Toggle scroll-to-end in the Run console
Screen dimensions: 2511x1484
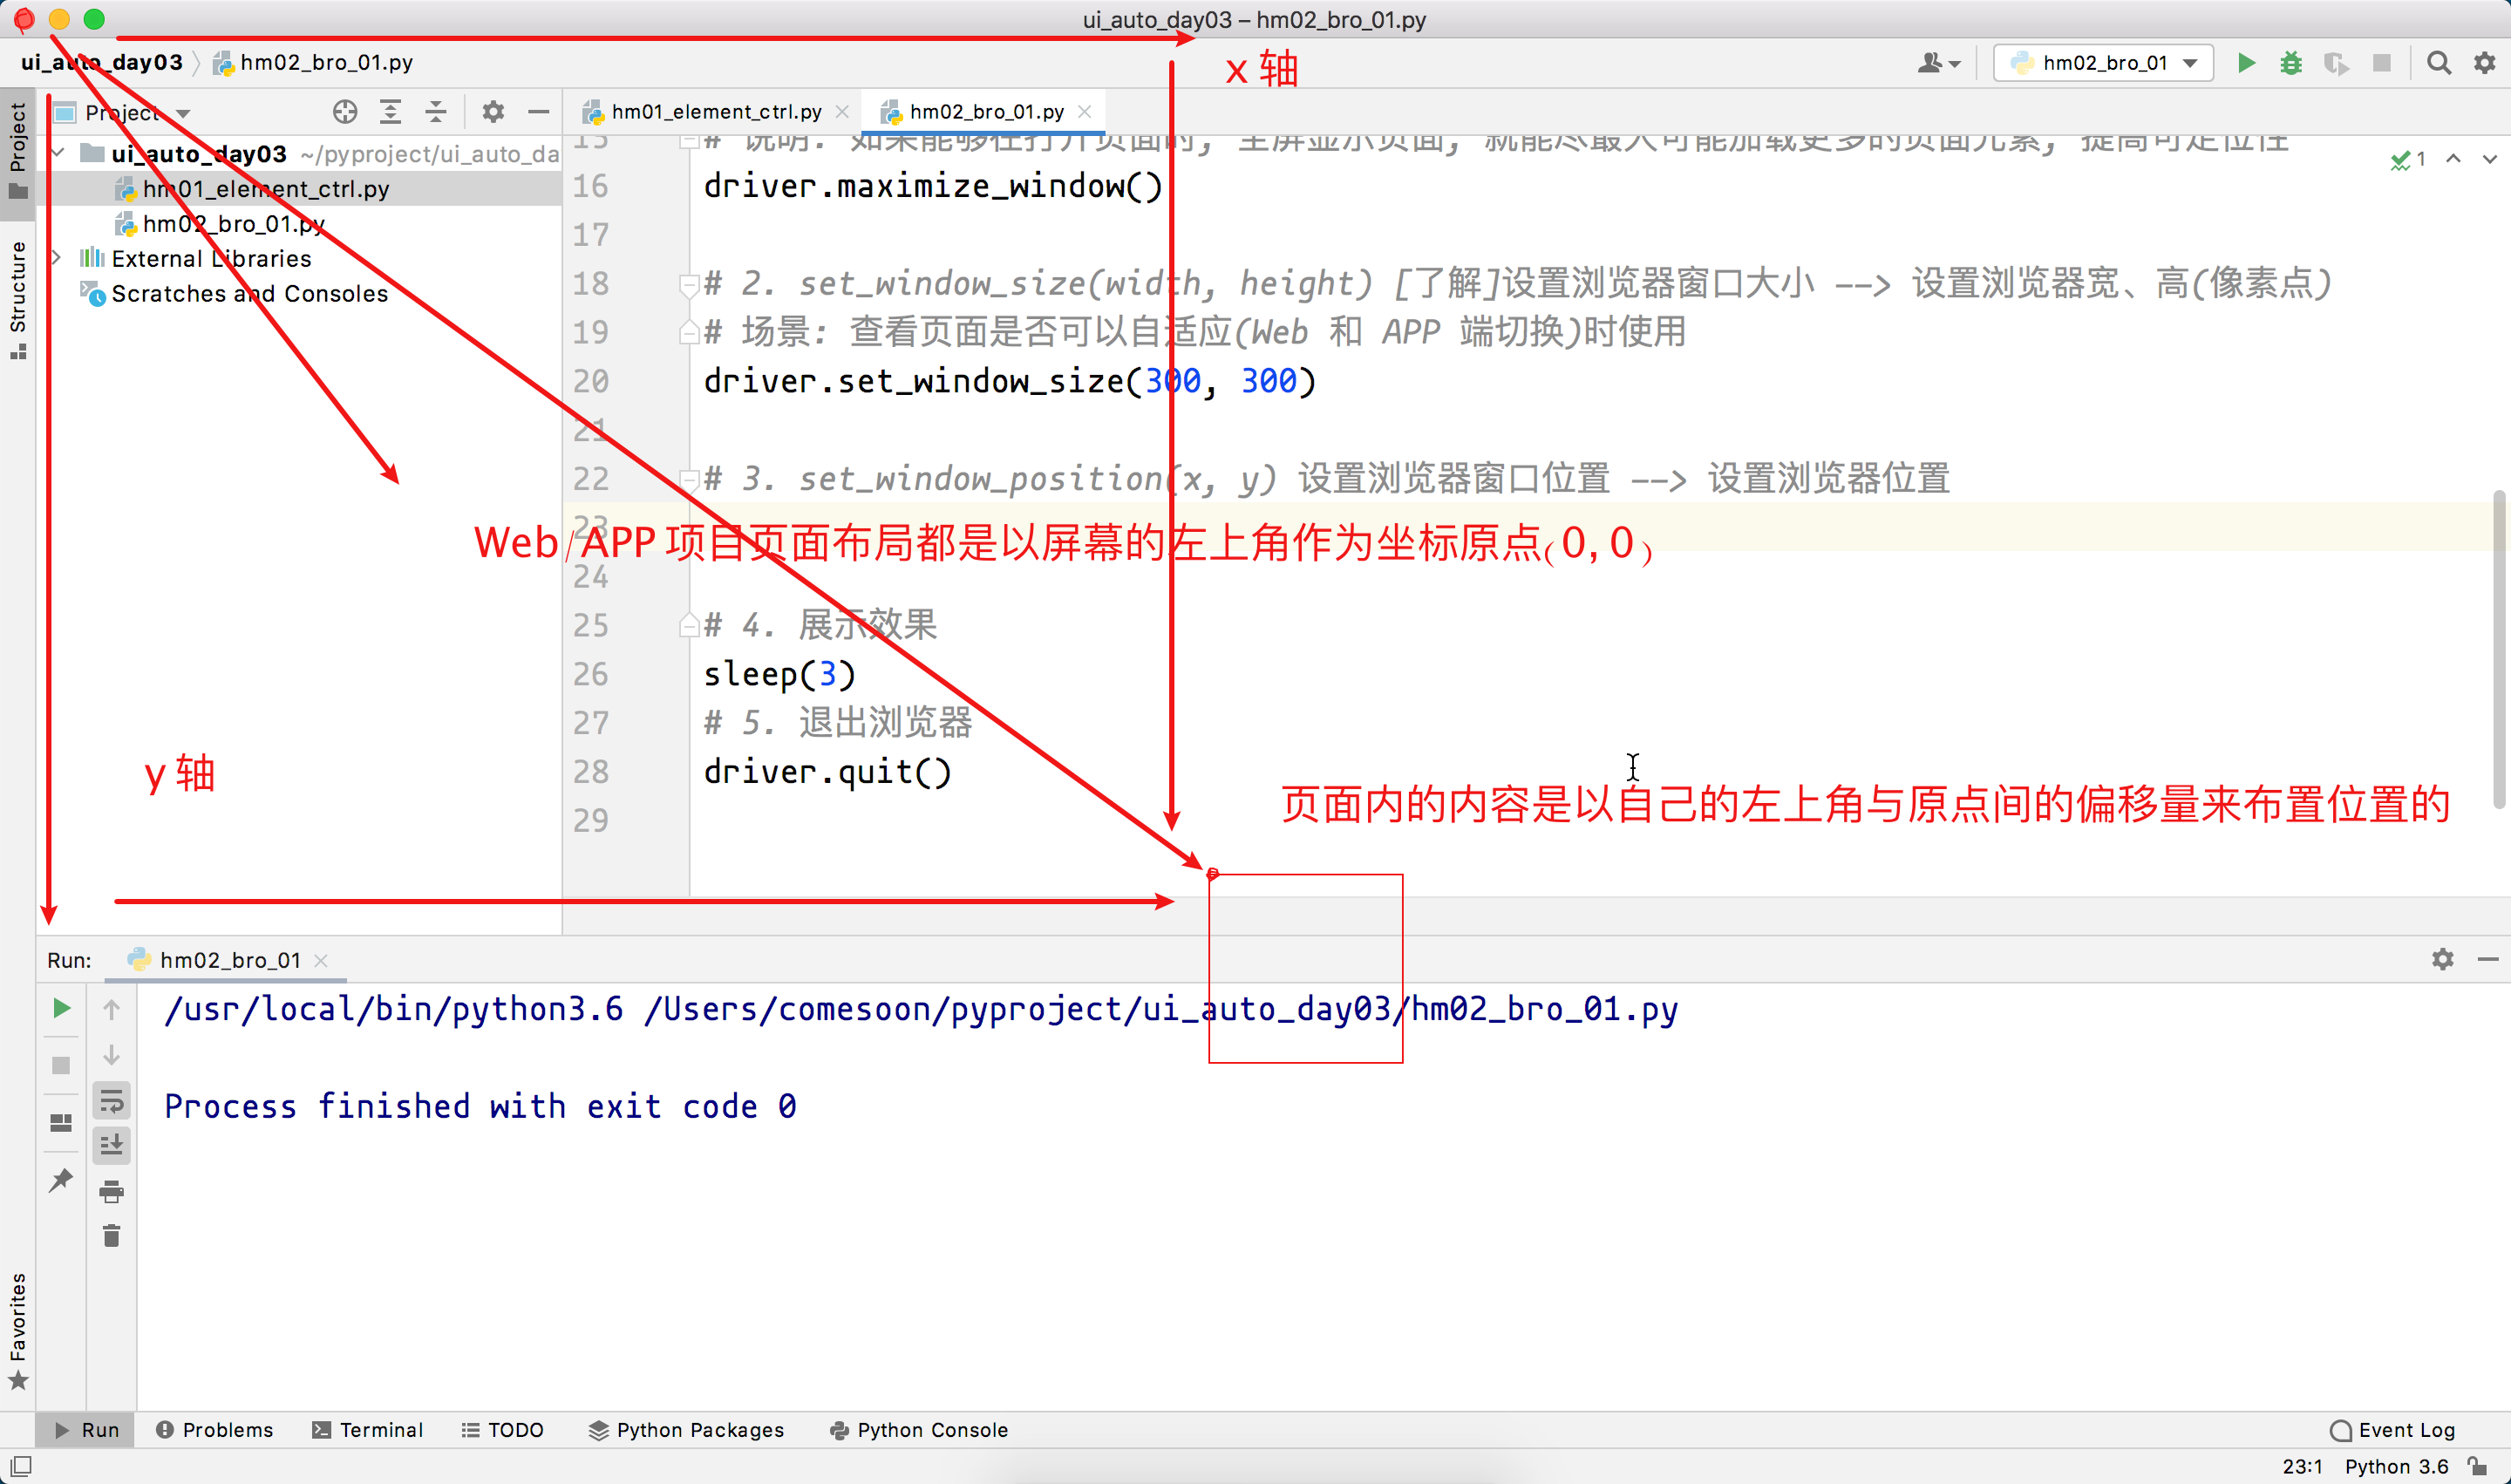click(x=111, y=1144)
